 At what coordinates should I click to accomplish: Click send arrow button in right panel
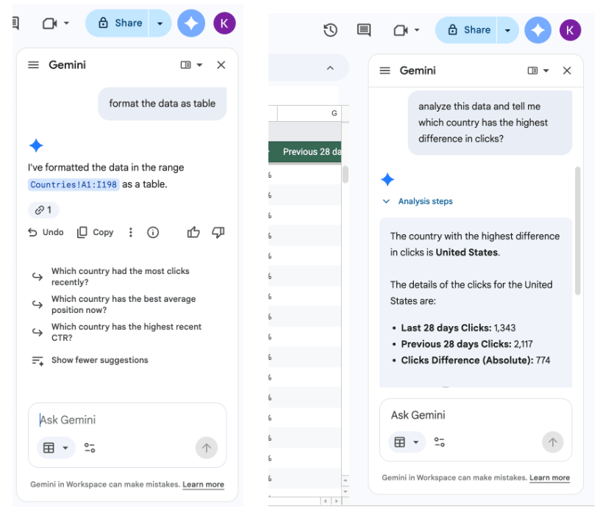click(553, 442)
